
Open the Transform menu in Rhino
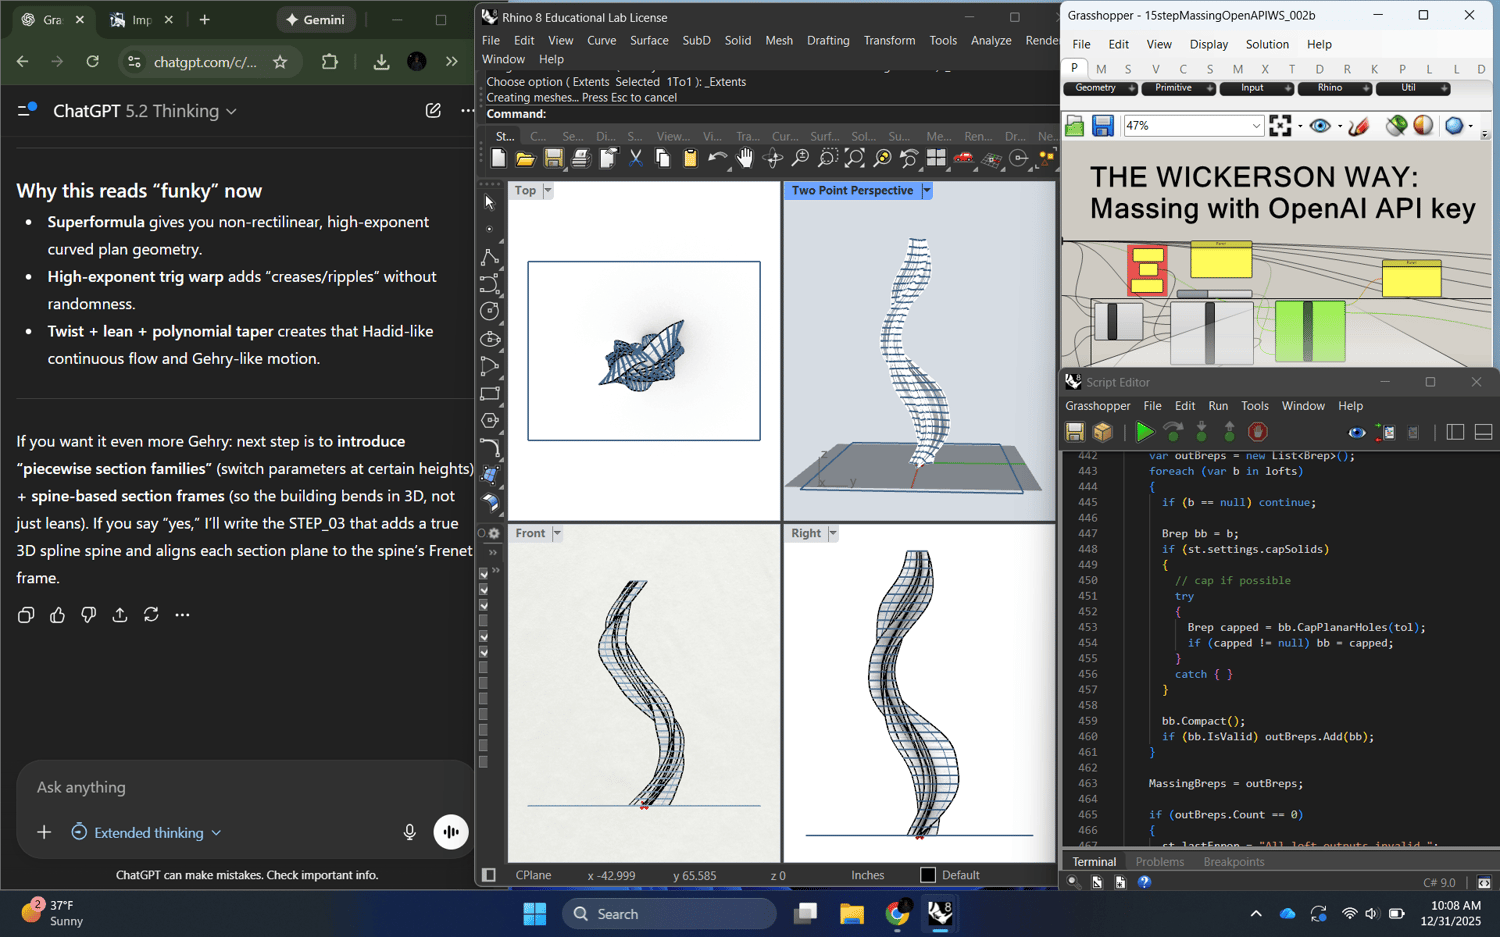click(x=889, y=40)
